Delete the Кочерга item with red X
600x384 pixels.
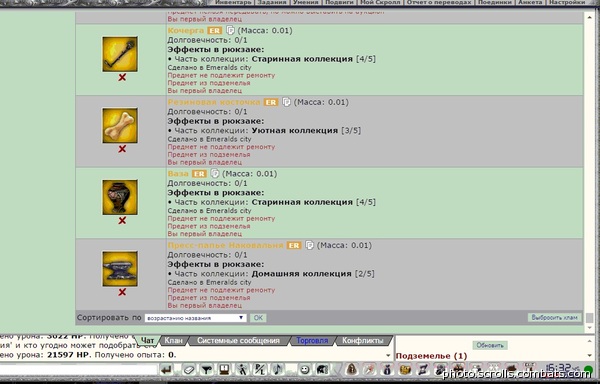pyautogui.click(x=122, y=77)
